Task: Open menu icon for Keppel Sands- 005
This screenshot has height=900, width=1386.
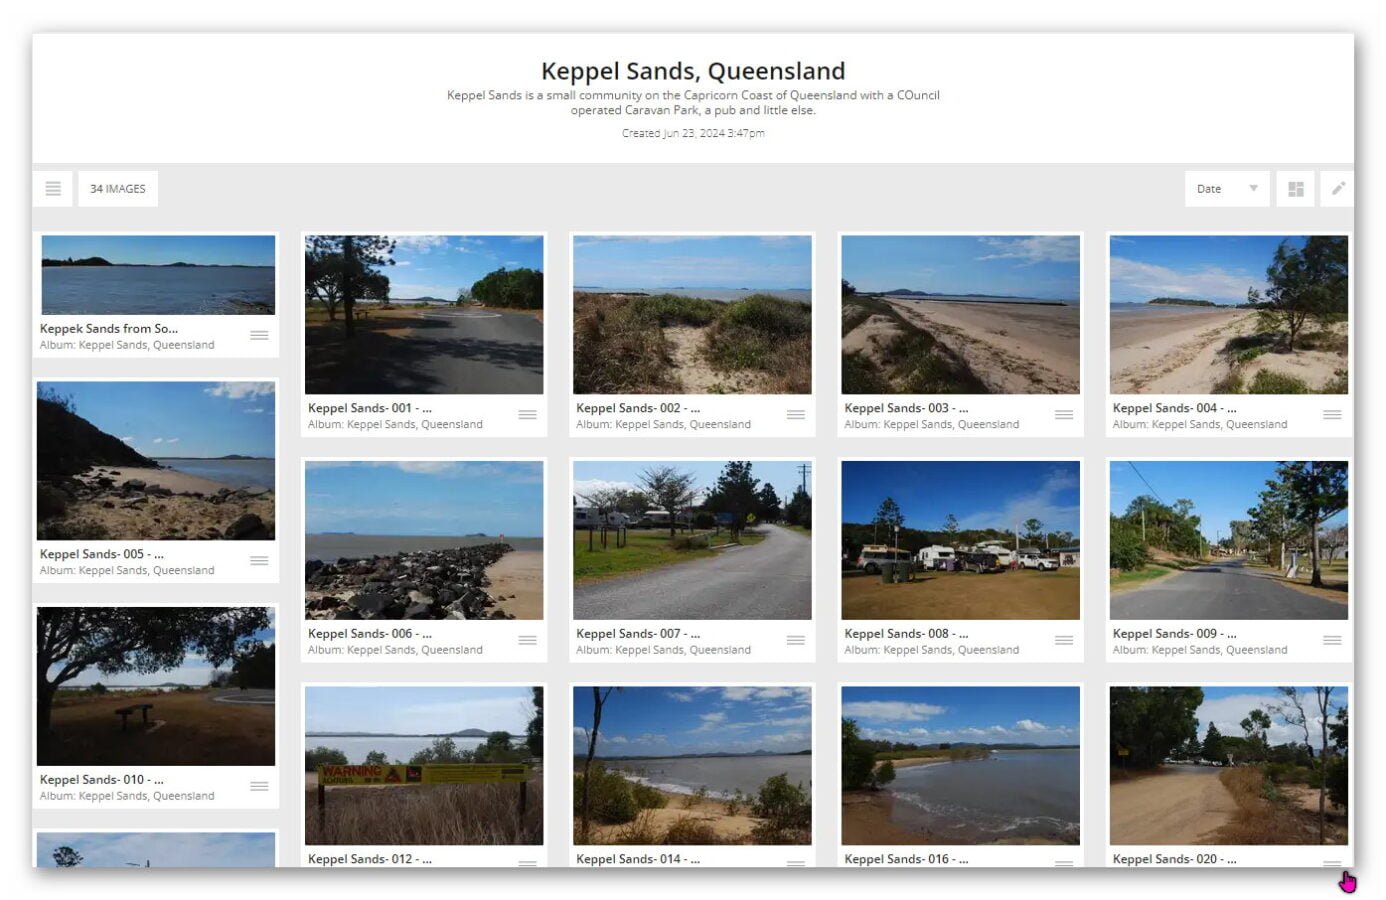Action: [259, 561]
